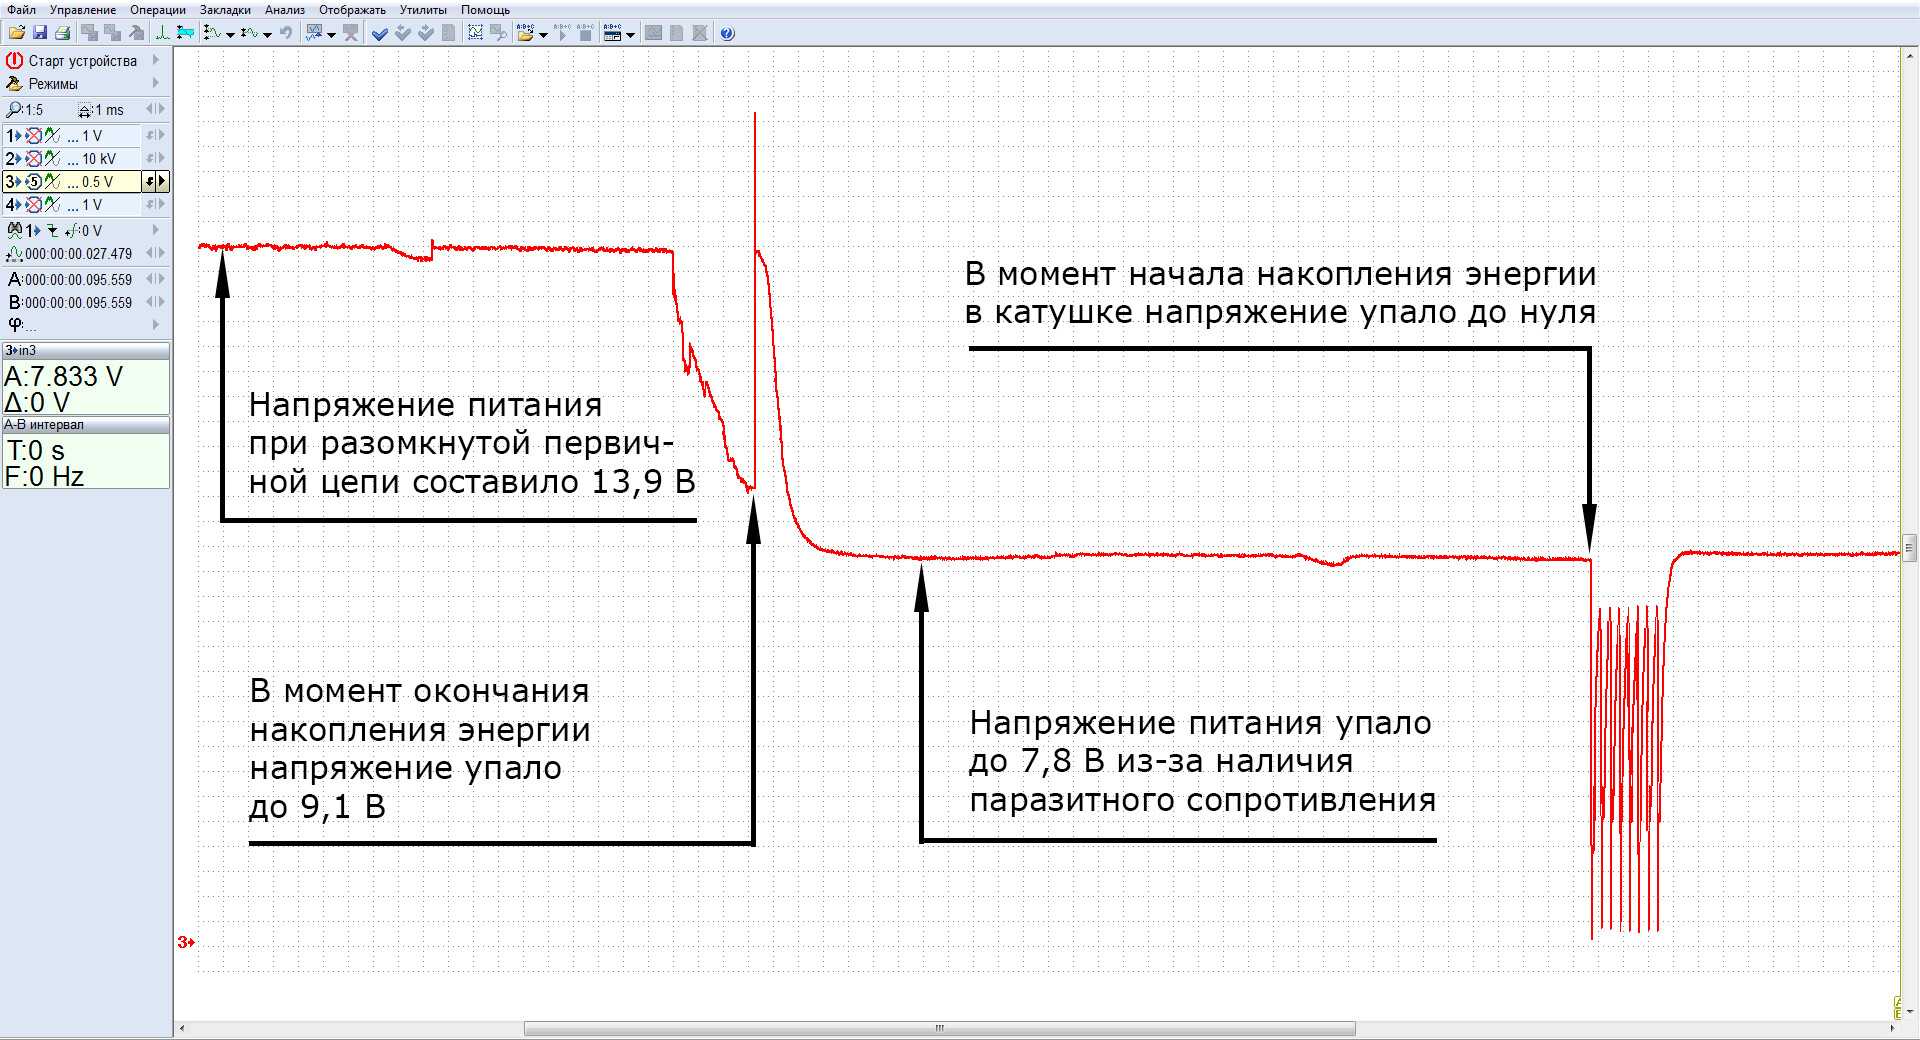Open a file with the folder icon
This screenshot has height=1040, width=1920.
click(x=17, y=33)
